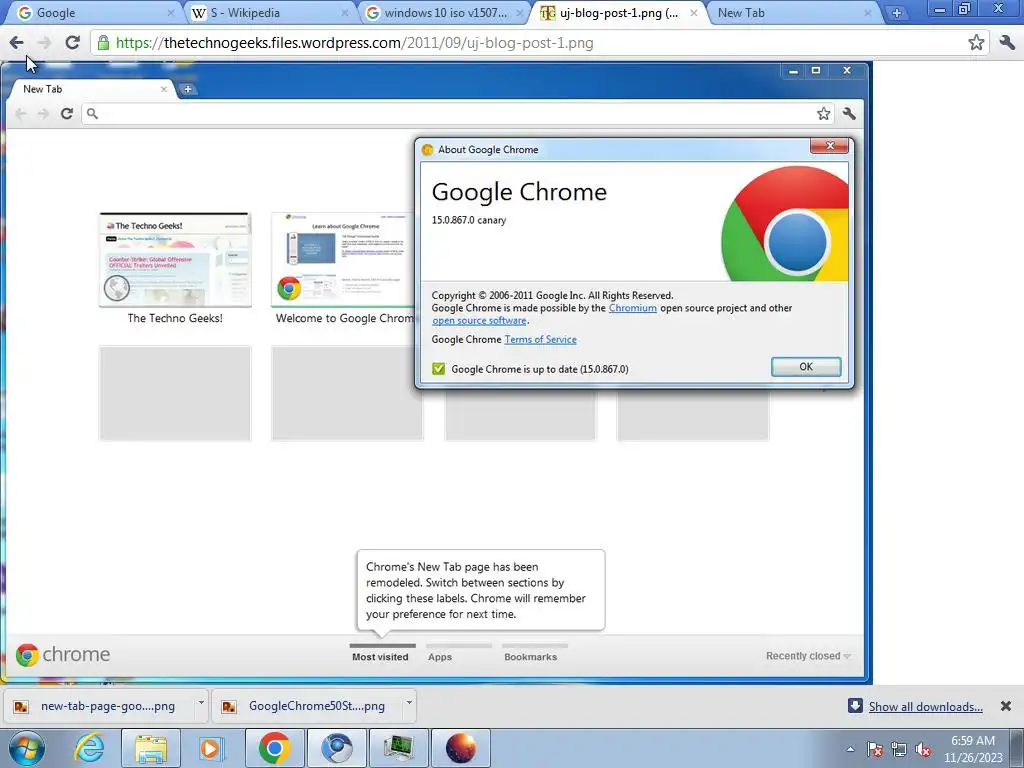
Task: Open the downloaded new-tab-page-goo....png file
Action: [98, 706]
